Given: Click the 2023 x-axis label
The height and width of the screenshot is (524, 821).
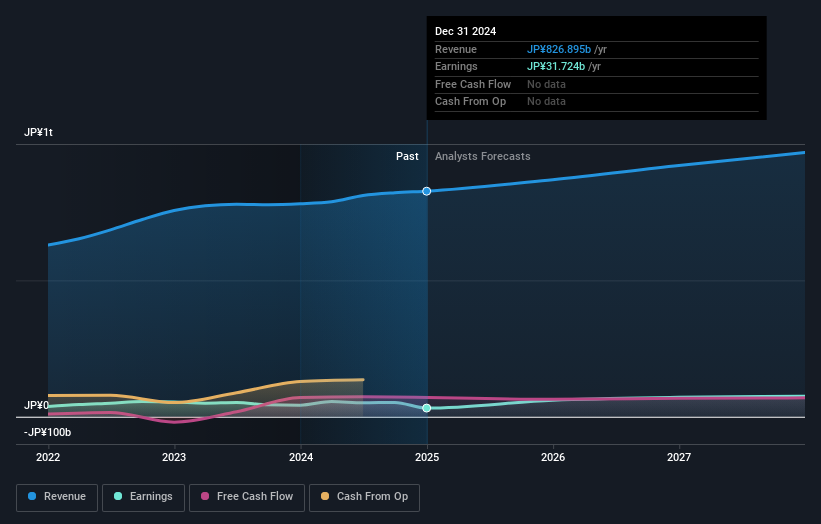Looking at the screenshot, I should point(174,458).
